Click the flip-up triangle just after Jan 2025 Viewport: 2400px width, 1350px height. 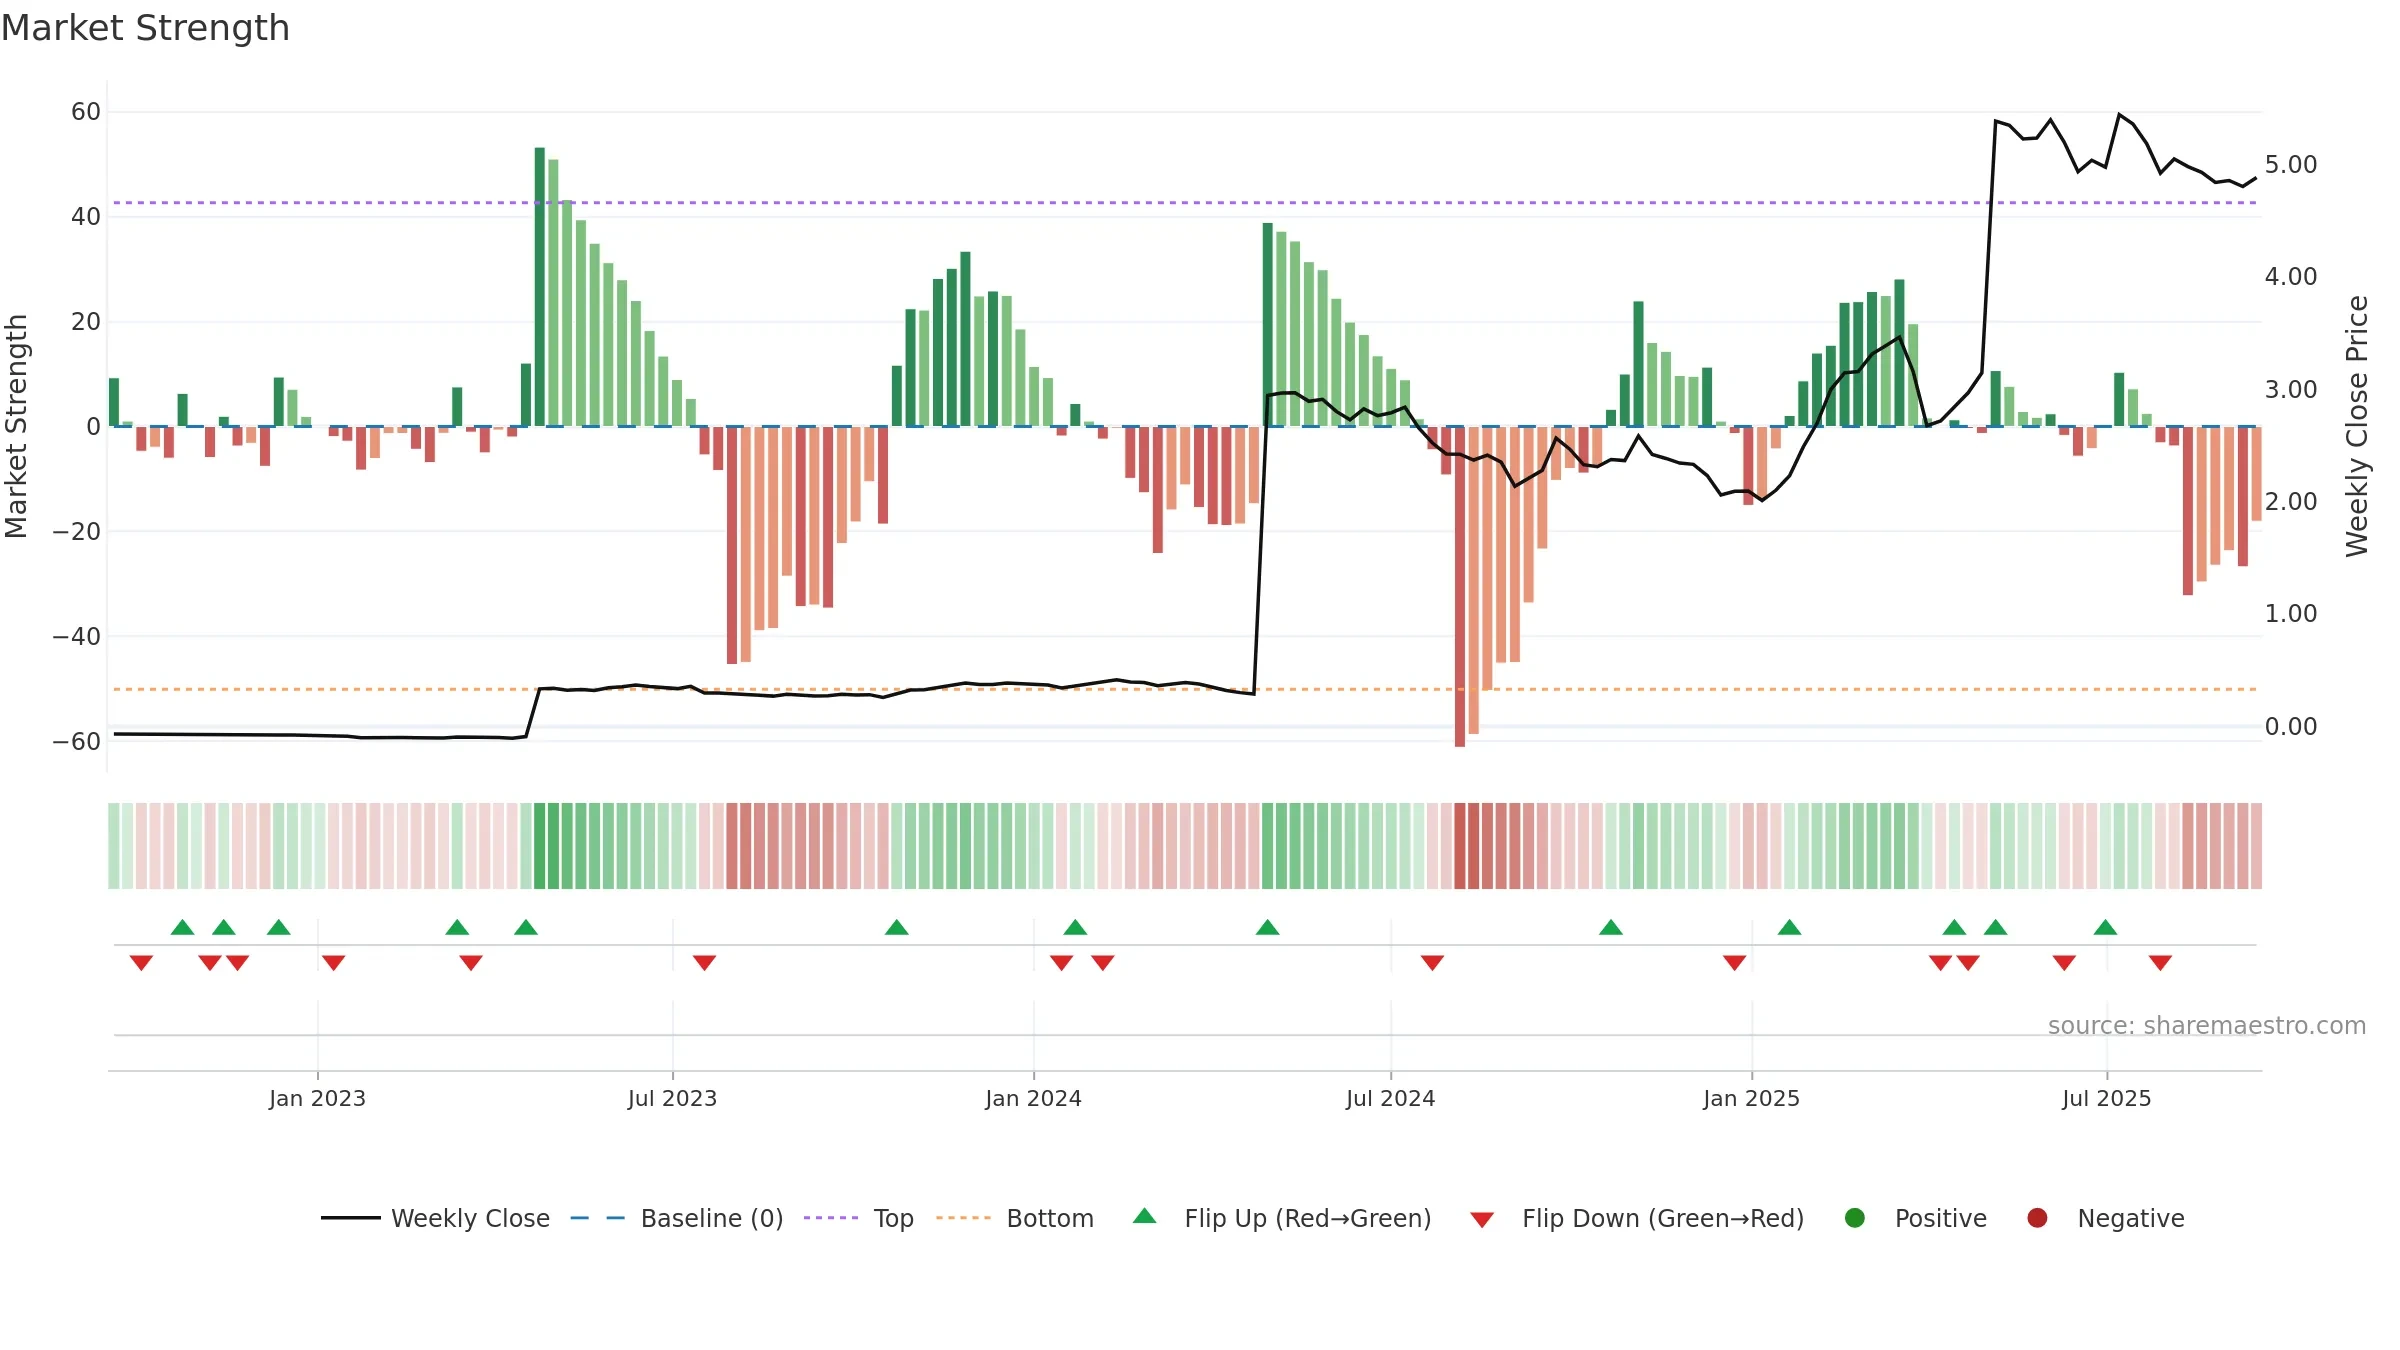point(1789,927)
